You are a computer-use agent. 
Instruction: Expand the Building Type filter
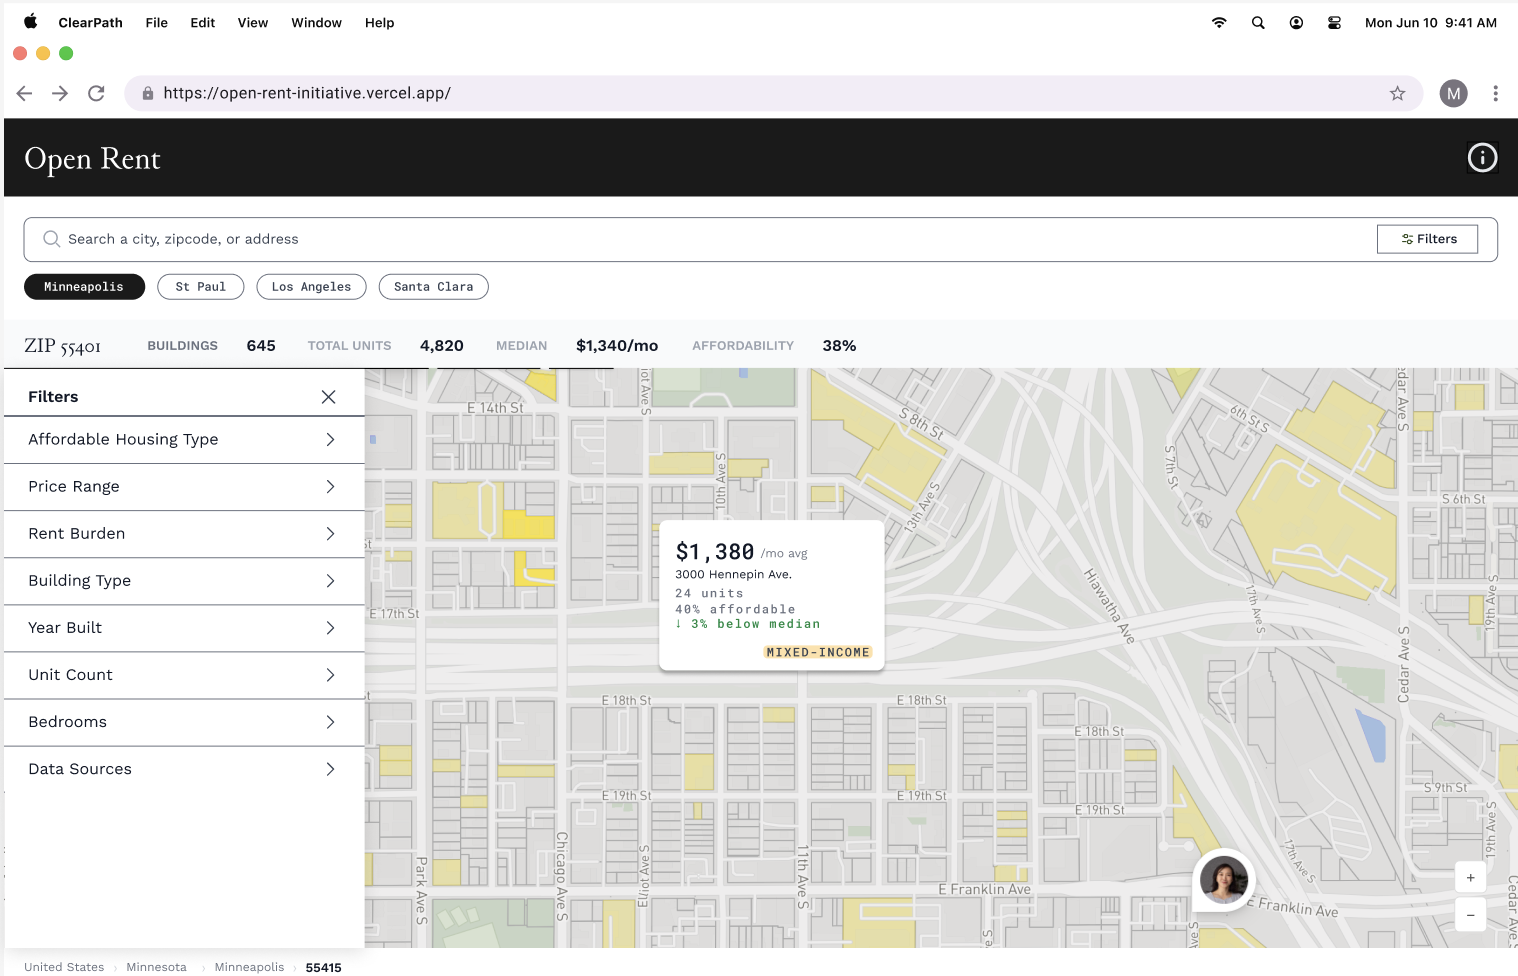[184, 581]
